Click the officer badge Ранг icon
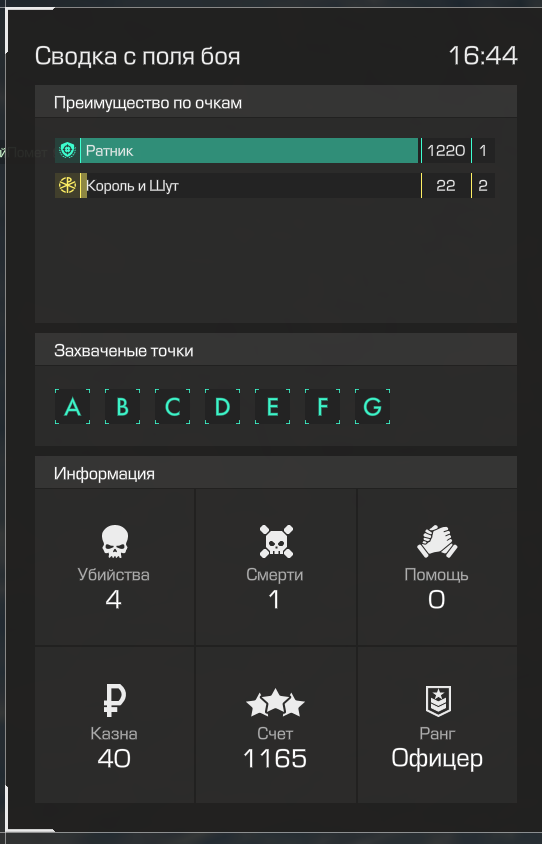Screen dimensions: 542x844 (x=438, y=701)
